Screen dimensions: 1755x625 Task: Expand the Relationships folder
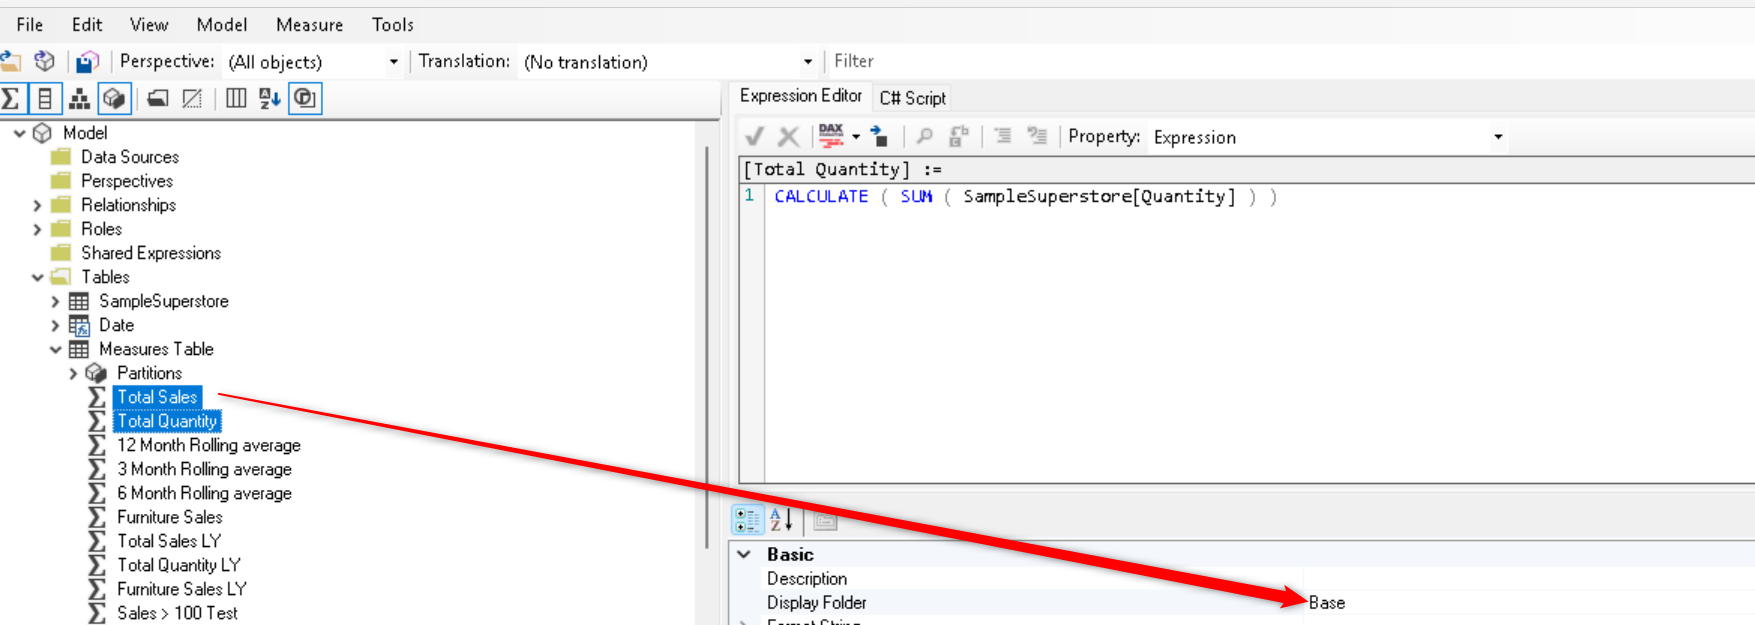(37, 205)
